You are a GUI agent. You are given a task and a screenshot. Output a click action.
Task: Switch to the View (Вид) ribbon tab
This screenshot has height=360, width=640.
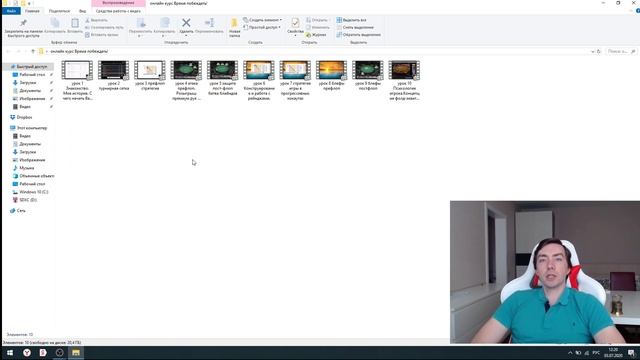pyautogui.click(x=82, y=11)
